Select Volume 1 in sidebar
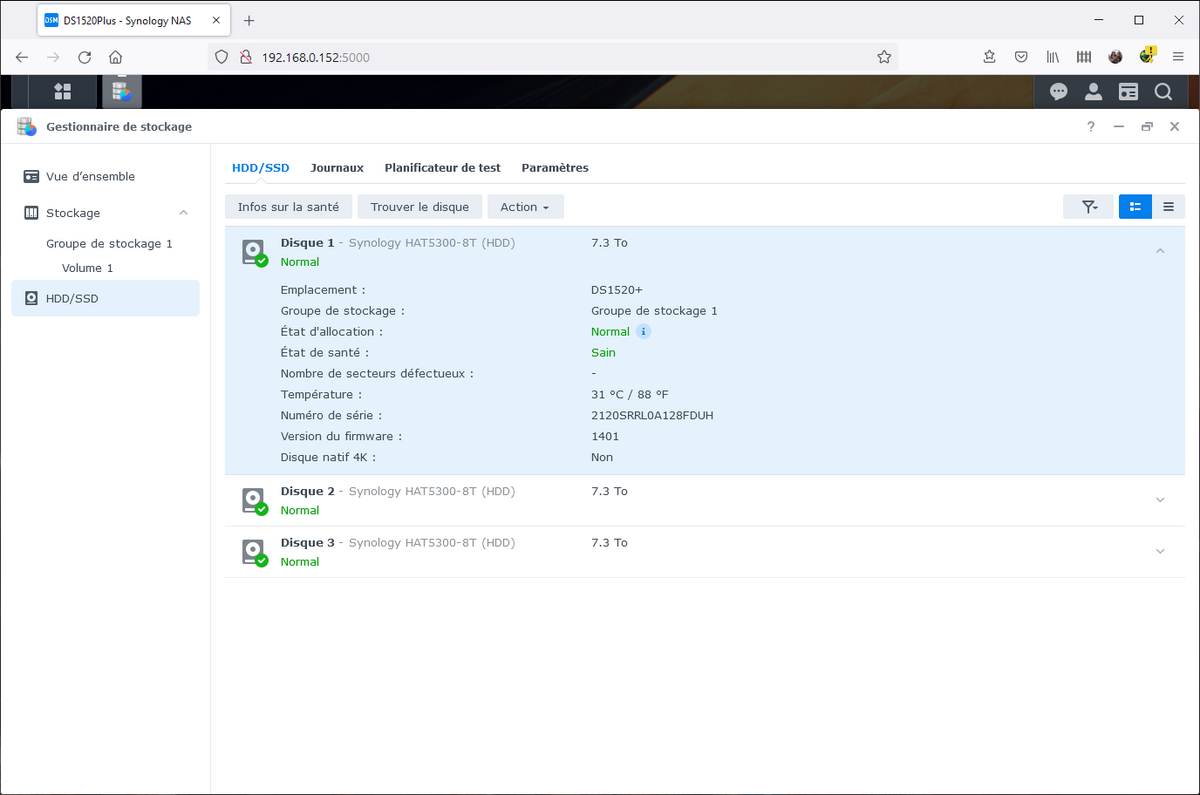Viewport: 1200px width, 795px height. point(87,268)
